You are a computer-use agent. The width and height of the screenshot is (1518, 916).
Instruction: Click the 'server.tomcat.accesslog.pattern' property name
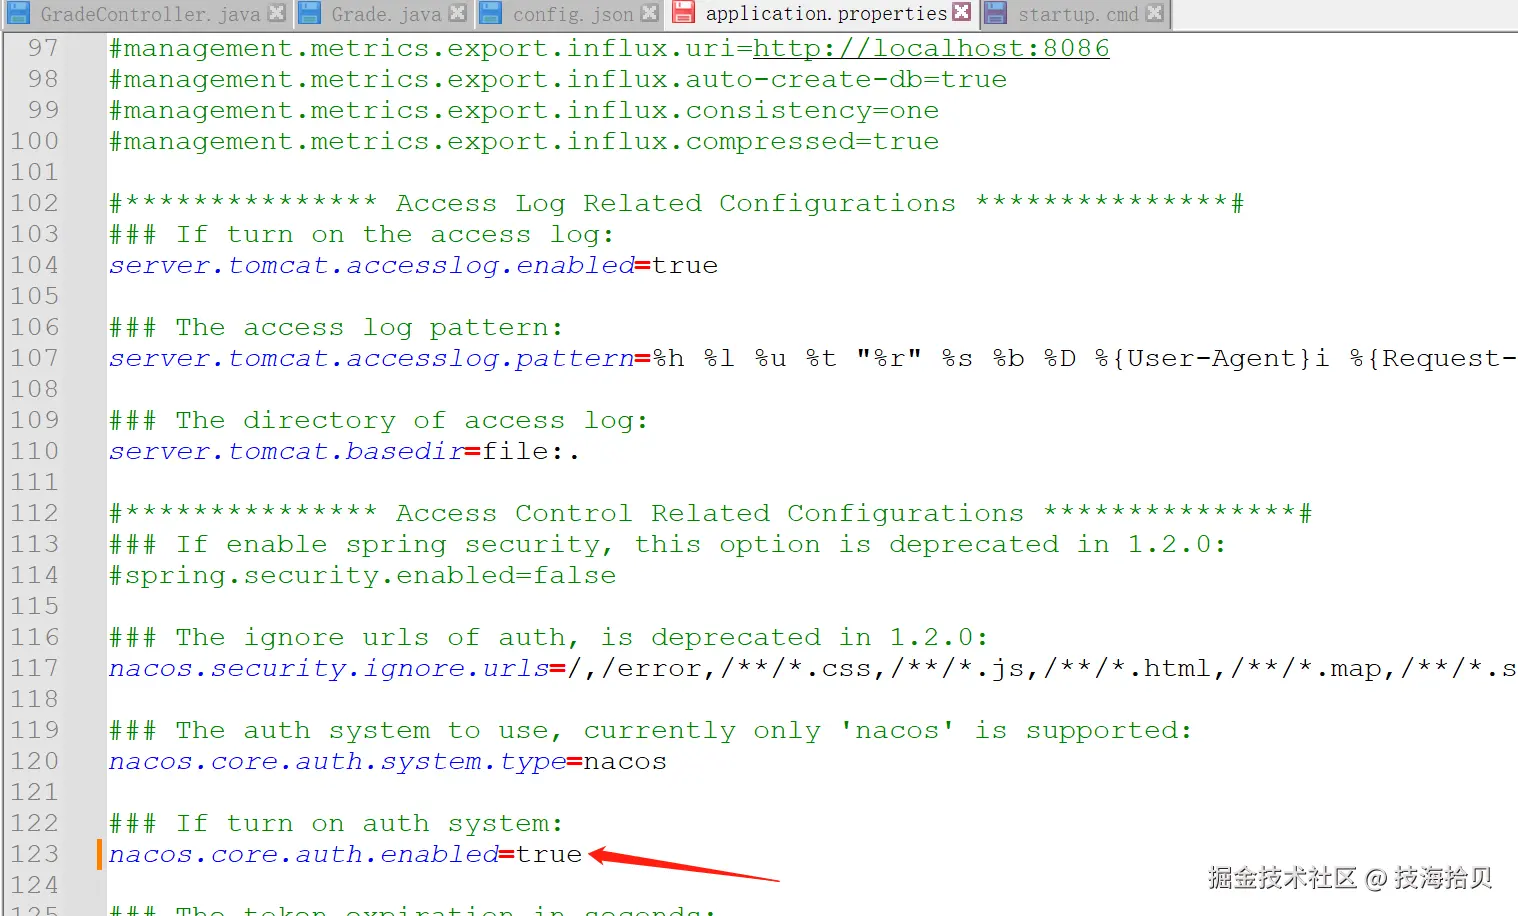[372, 358]
